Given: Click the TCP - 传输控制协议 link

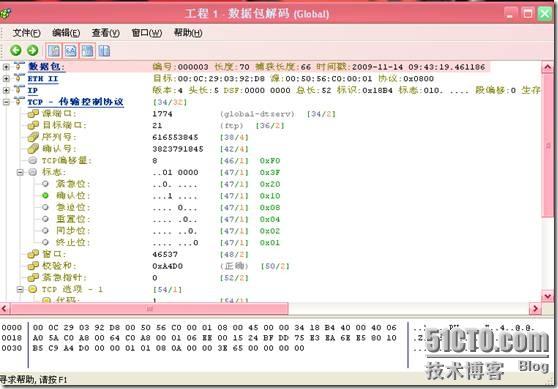Looking at the screenshot, I should pyautogui.click(x=75, y=102).
